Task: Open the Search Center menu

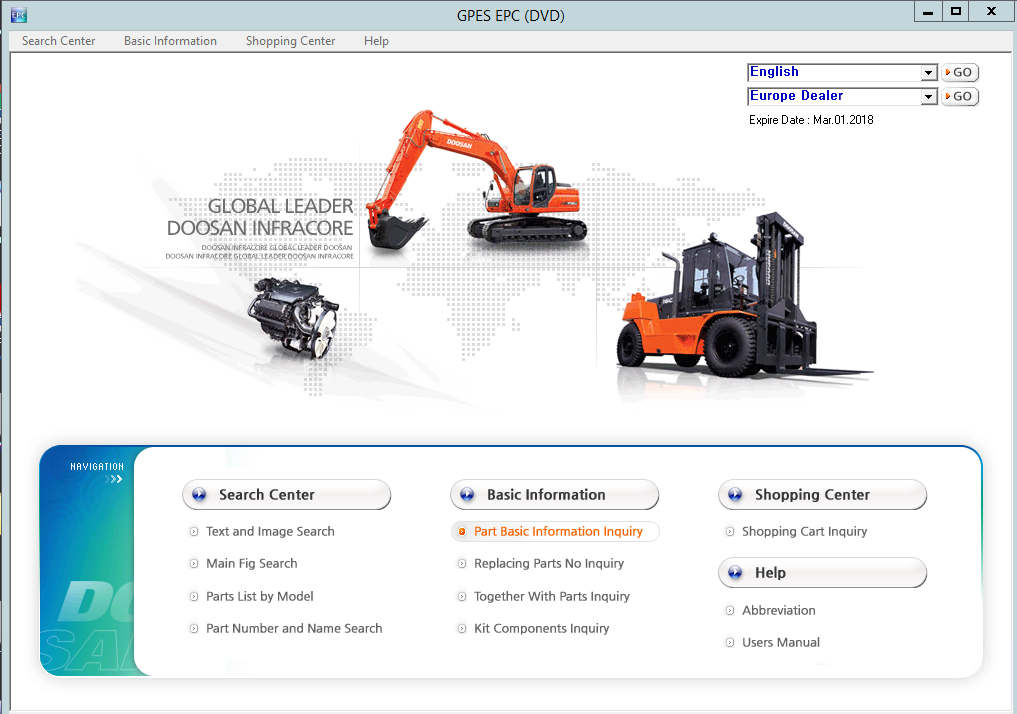Action: tap(59, 41)
